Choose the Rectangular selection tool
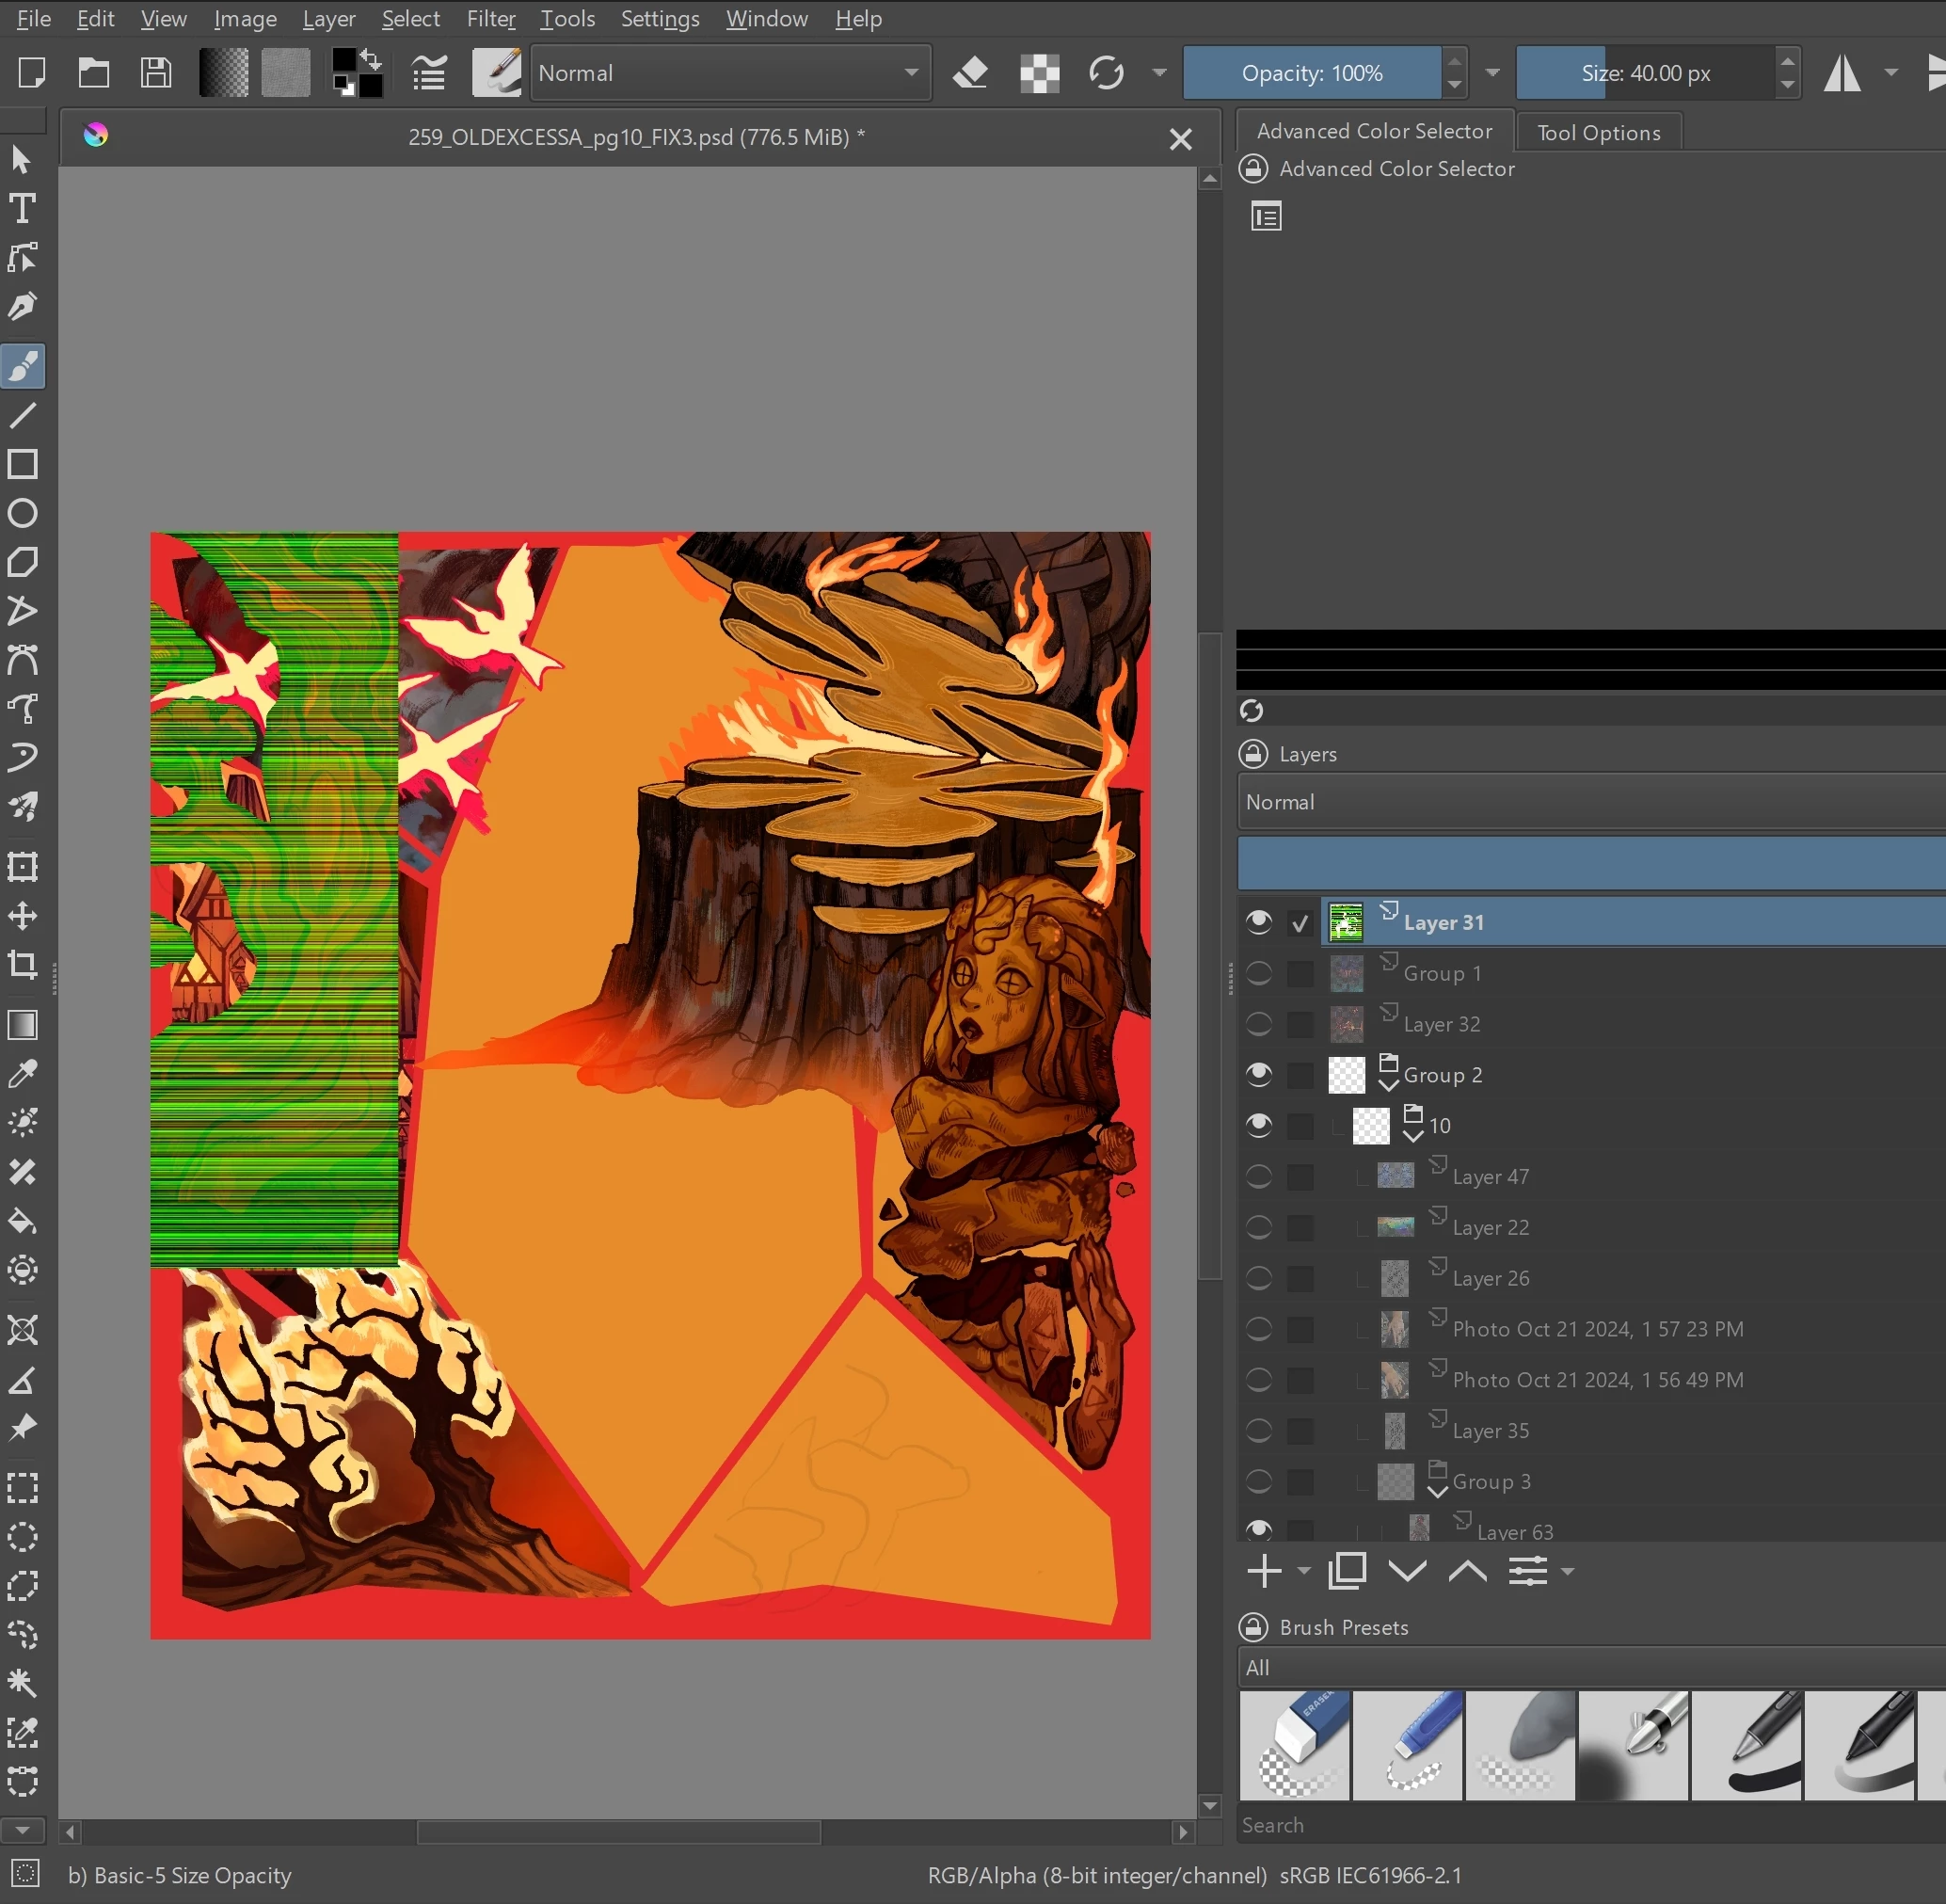The height and width of the screenshot is (1904, 1946). pos(22,1488)
